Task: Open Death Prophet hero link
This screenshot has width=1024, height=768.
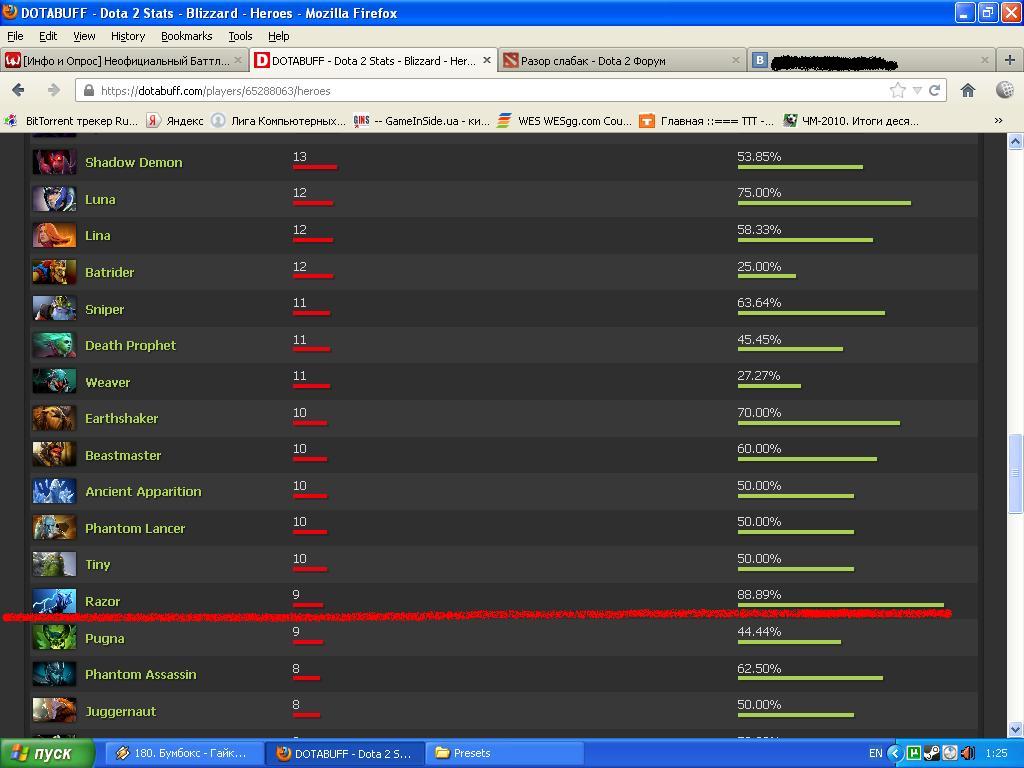Action: coord(130,345)
